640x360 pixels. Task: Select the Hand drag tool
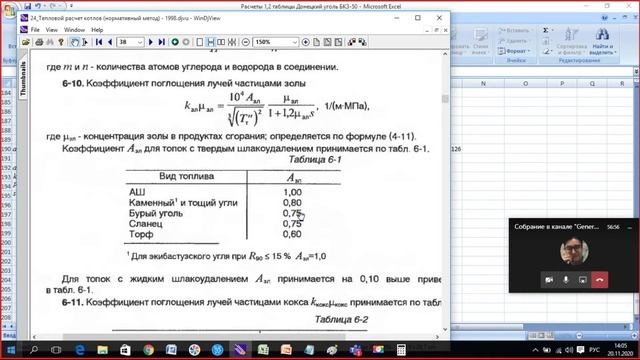pyautogui.click(x=75, y=42)
